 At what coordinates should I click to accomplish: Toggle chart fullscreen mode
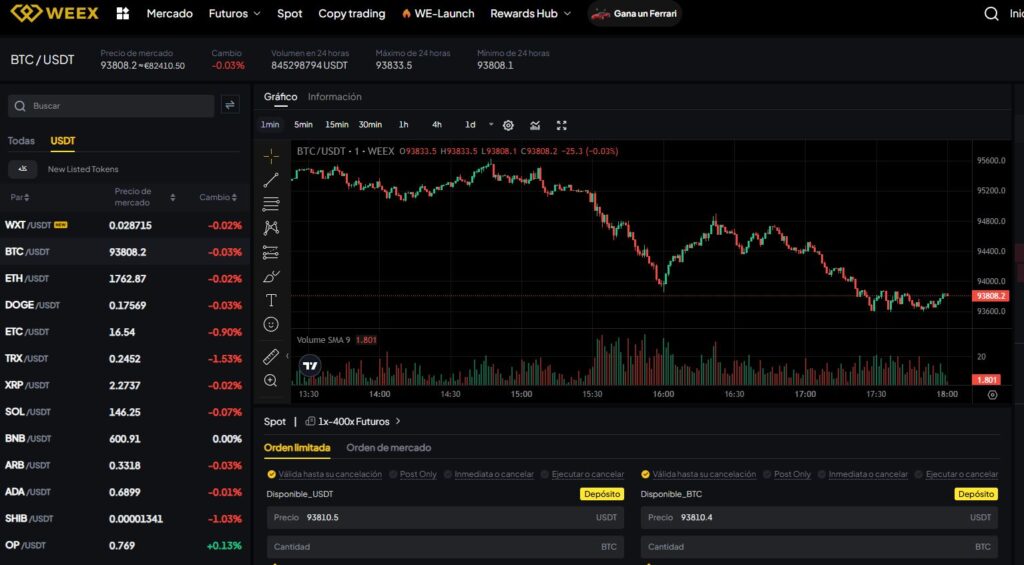pyautogui.click(x=562, y=125)
